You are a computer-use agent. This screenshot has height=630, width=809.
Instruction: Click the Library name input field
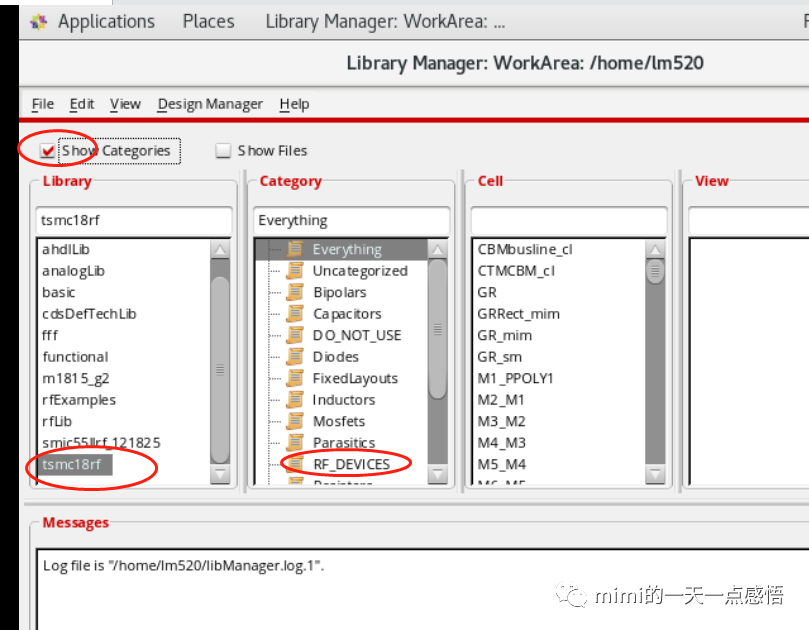pyautogui.click(x=134, y=220)
